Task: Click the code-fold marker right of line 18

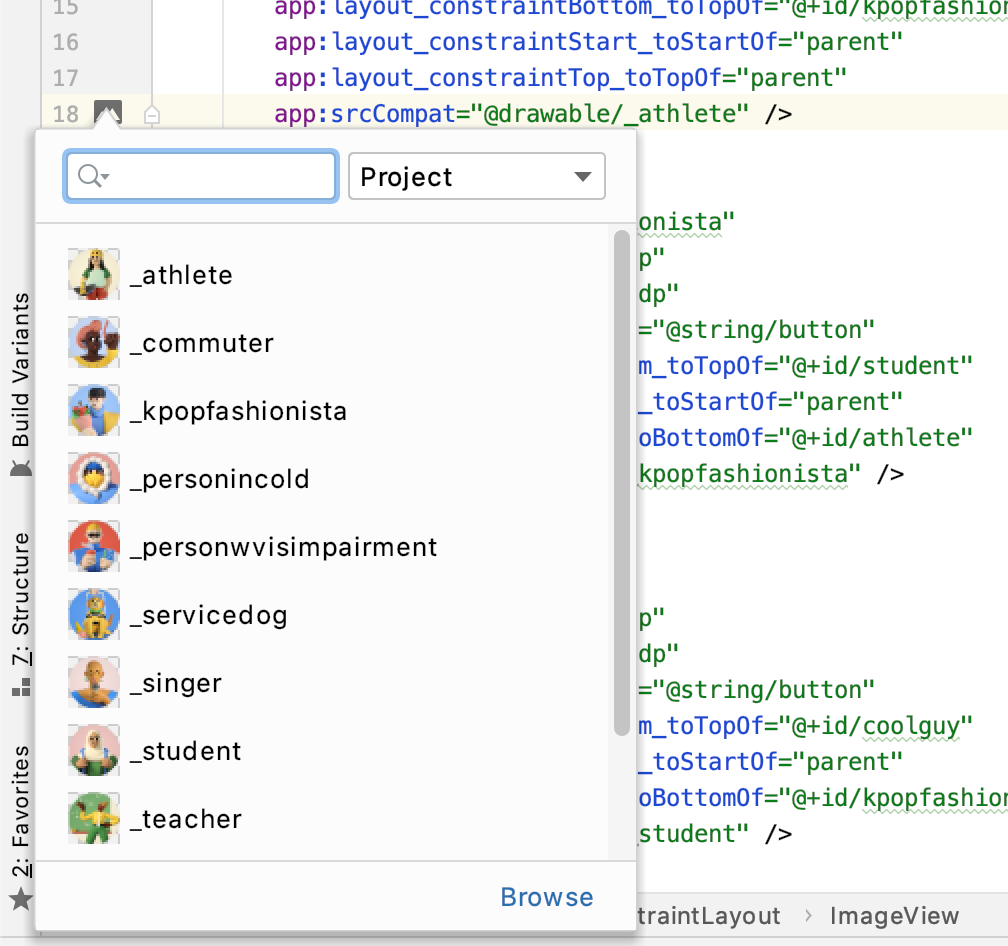Action: pyautogui.click(x=152, y=113)
